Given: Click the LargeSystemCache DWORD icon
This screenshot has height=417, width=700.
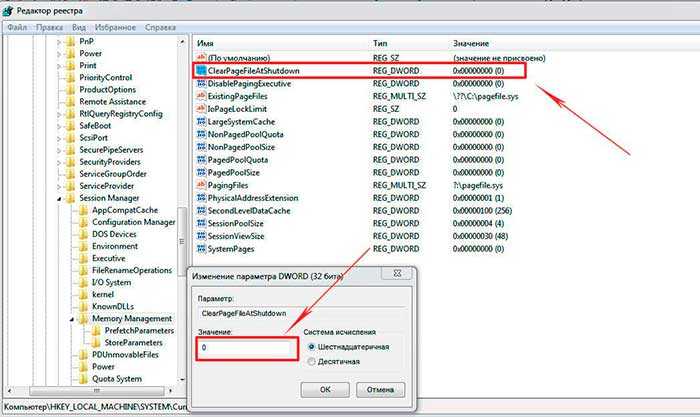Looking at the screenshot, I should [x=201, y=121].
